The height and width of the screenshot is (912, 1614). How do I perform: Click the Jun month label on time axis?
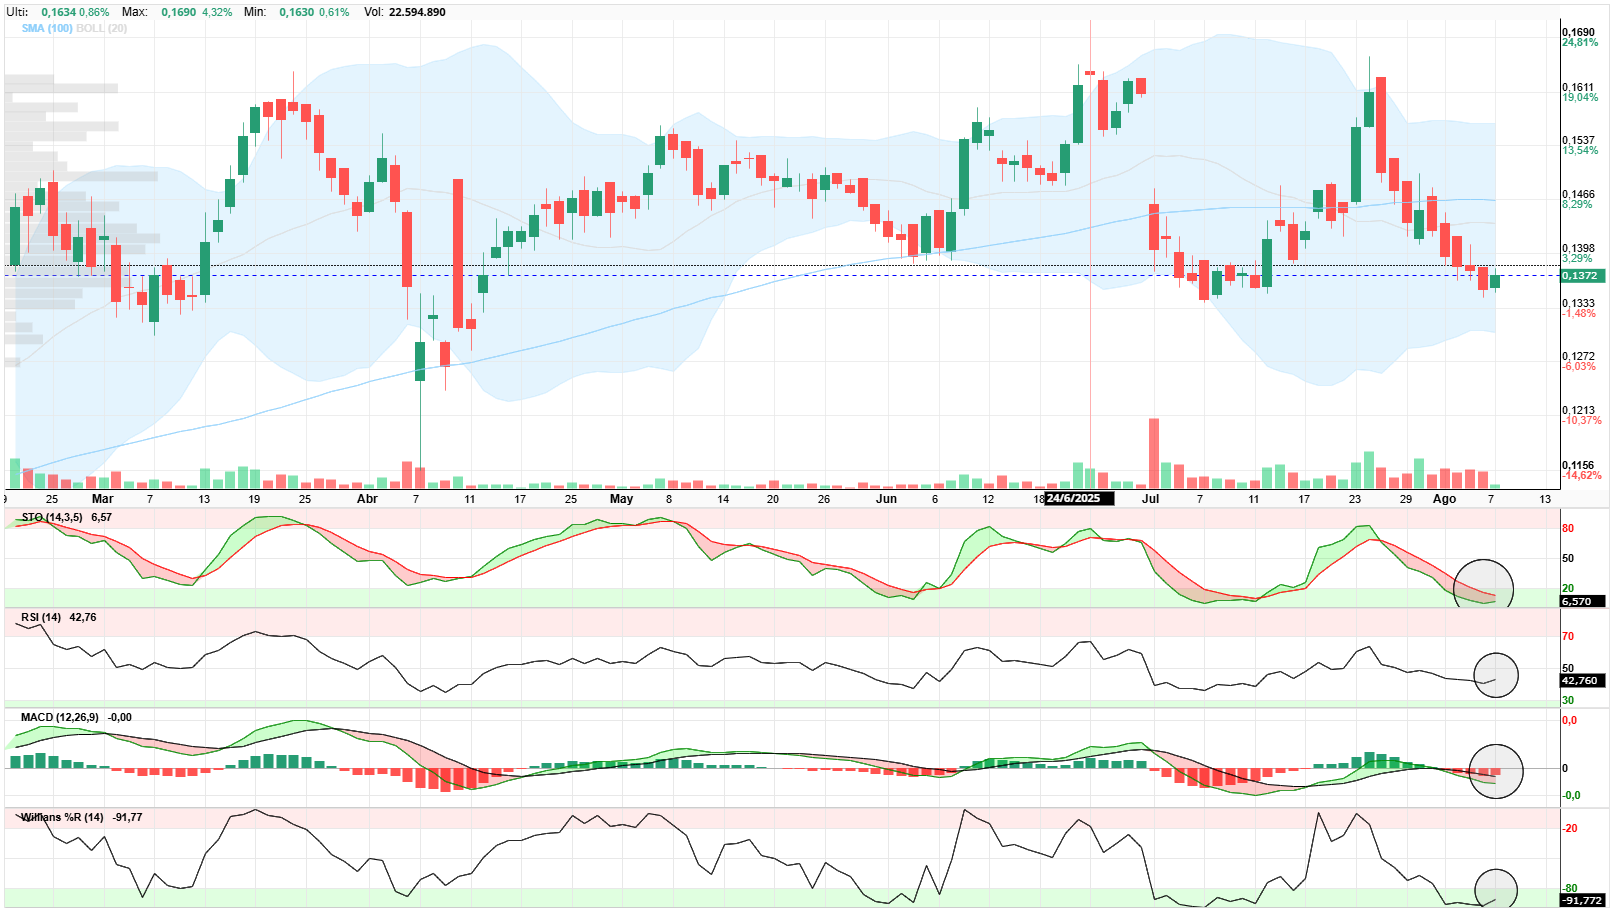tap(886, 498)
